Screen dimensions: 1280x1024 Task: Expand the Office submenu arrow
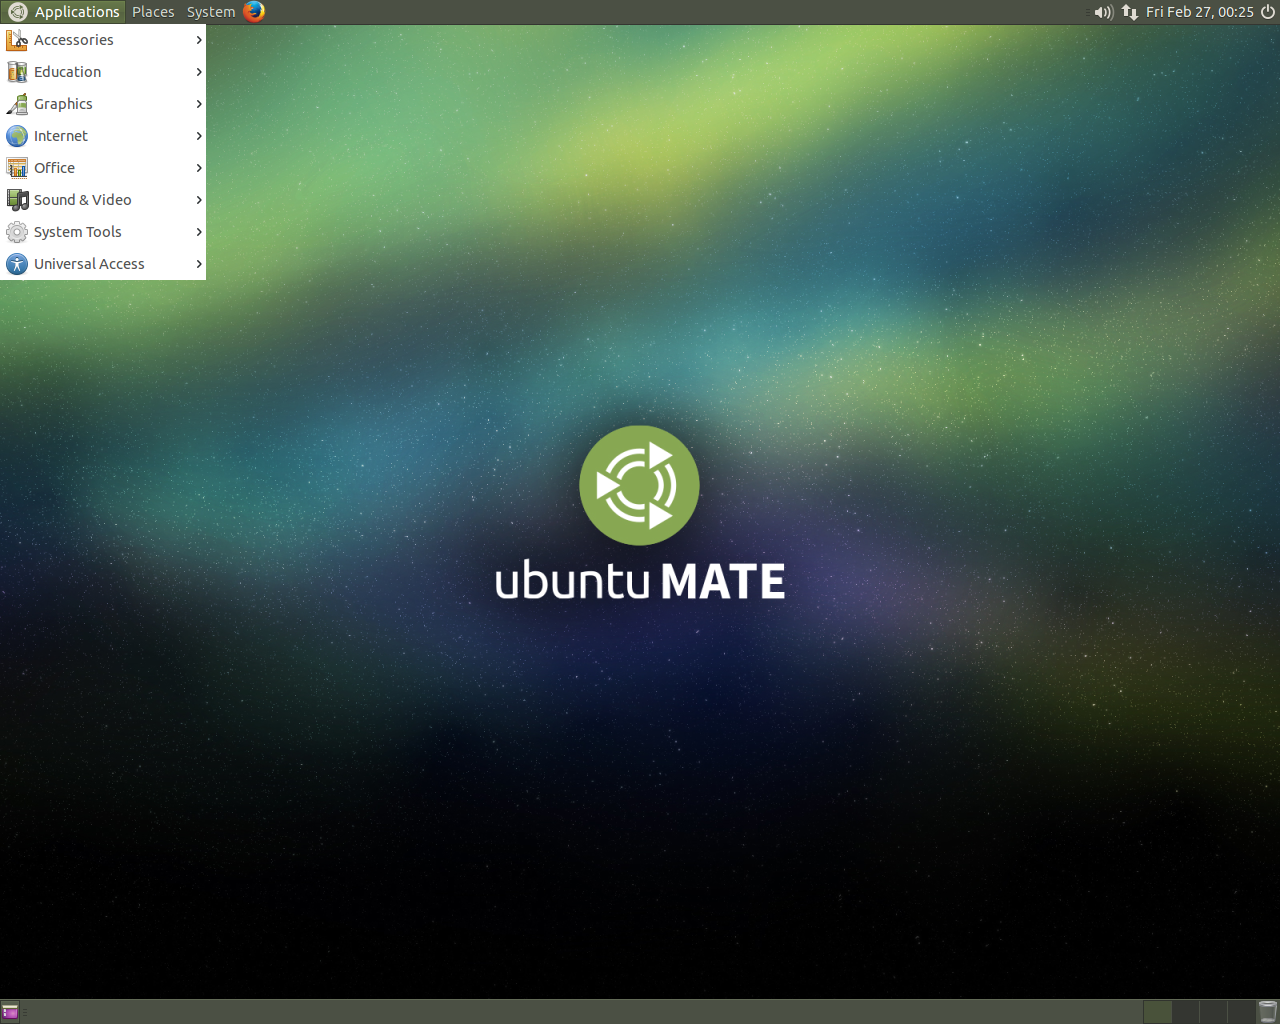(199, 168)
